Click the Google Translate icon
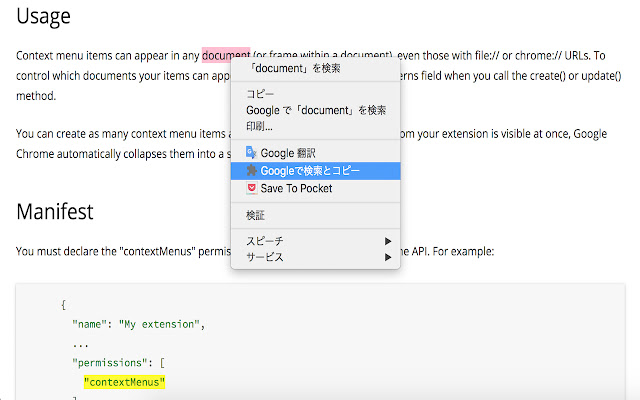The image size is (640, 400). (x=251, y=153)
